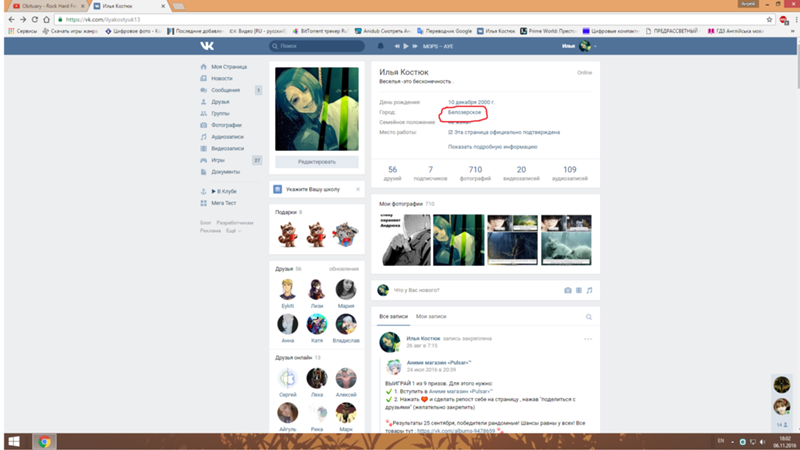Viewport: 800px width, 450px height.
Task: Click Chrome icon in the taskbar
Action: click(44, 442)
